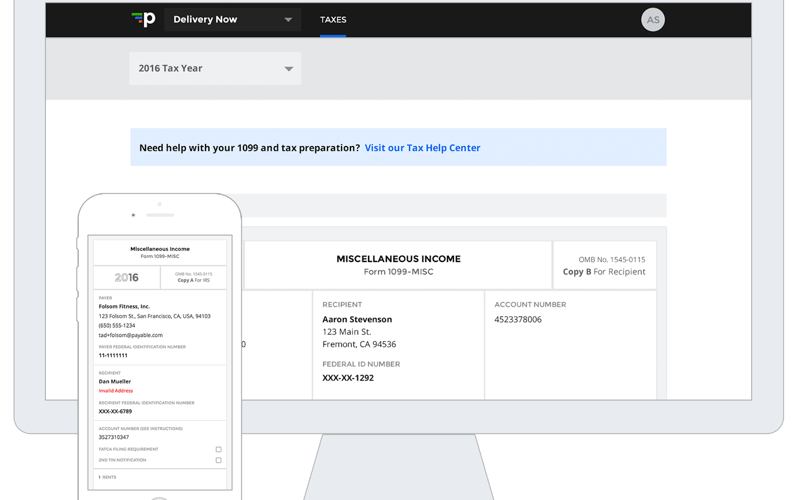Check 2nd TIN notification box on phone
The width and height of the screenshot is (800, 500).
[x=218, y=460]
